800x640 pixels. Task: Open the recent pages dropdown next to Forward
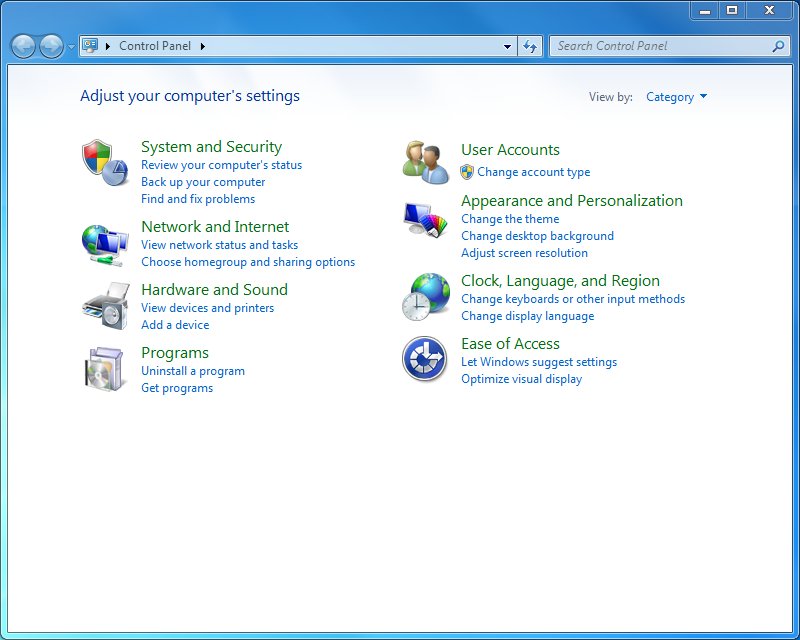pos(71,47)
